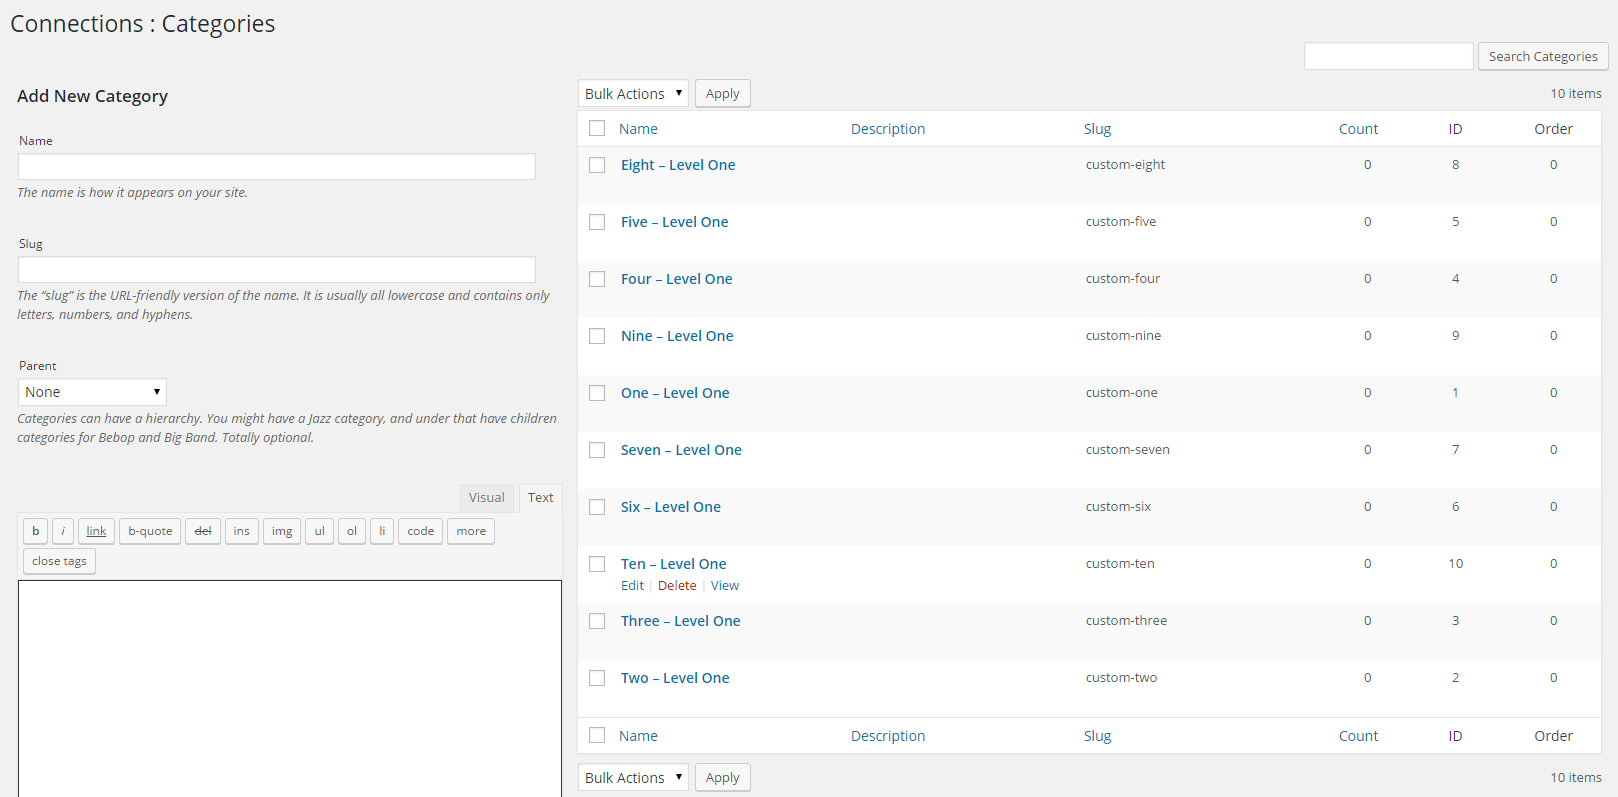Click the Search Categories button
1618x797 pixels.
click(1543, 57)
